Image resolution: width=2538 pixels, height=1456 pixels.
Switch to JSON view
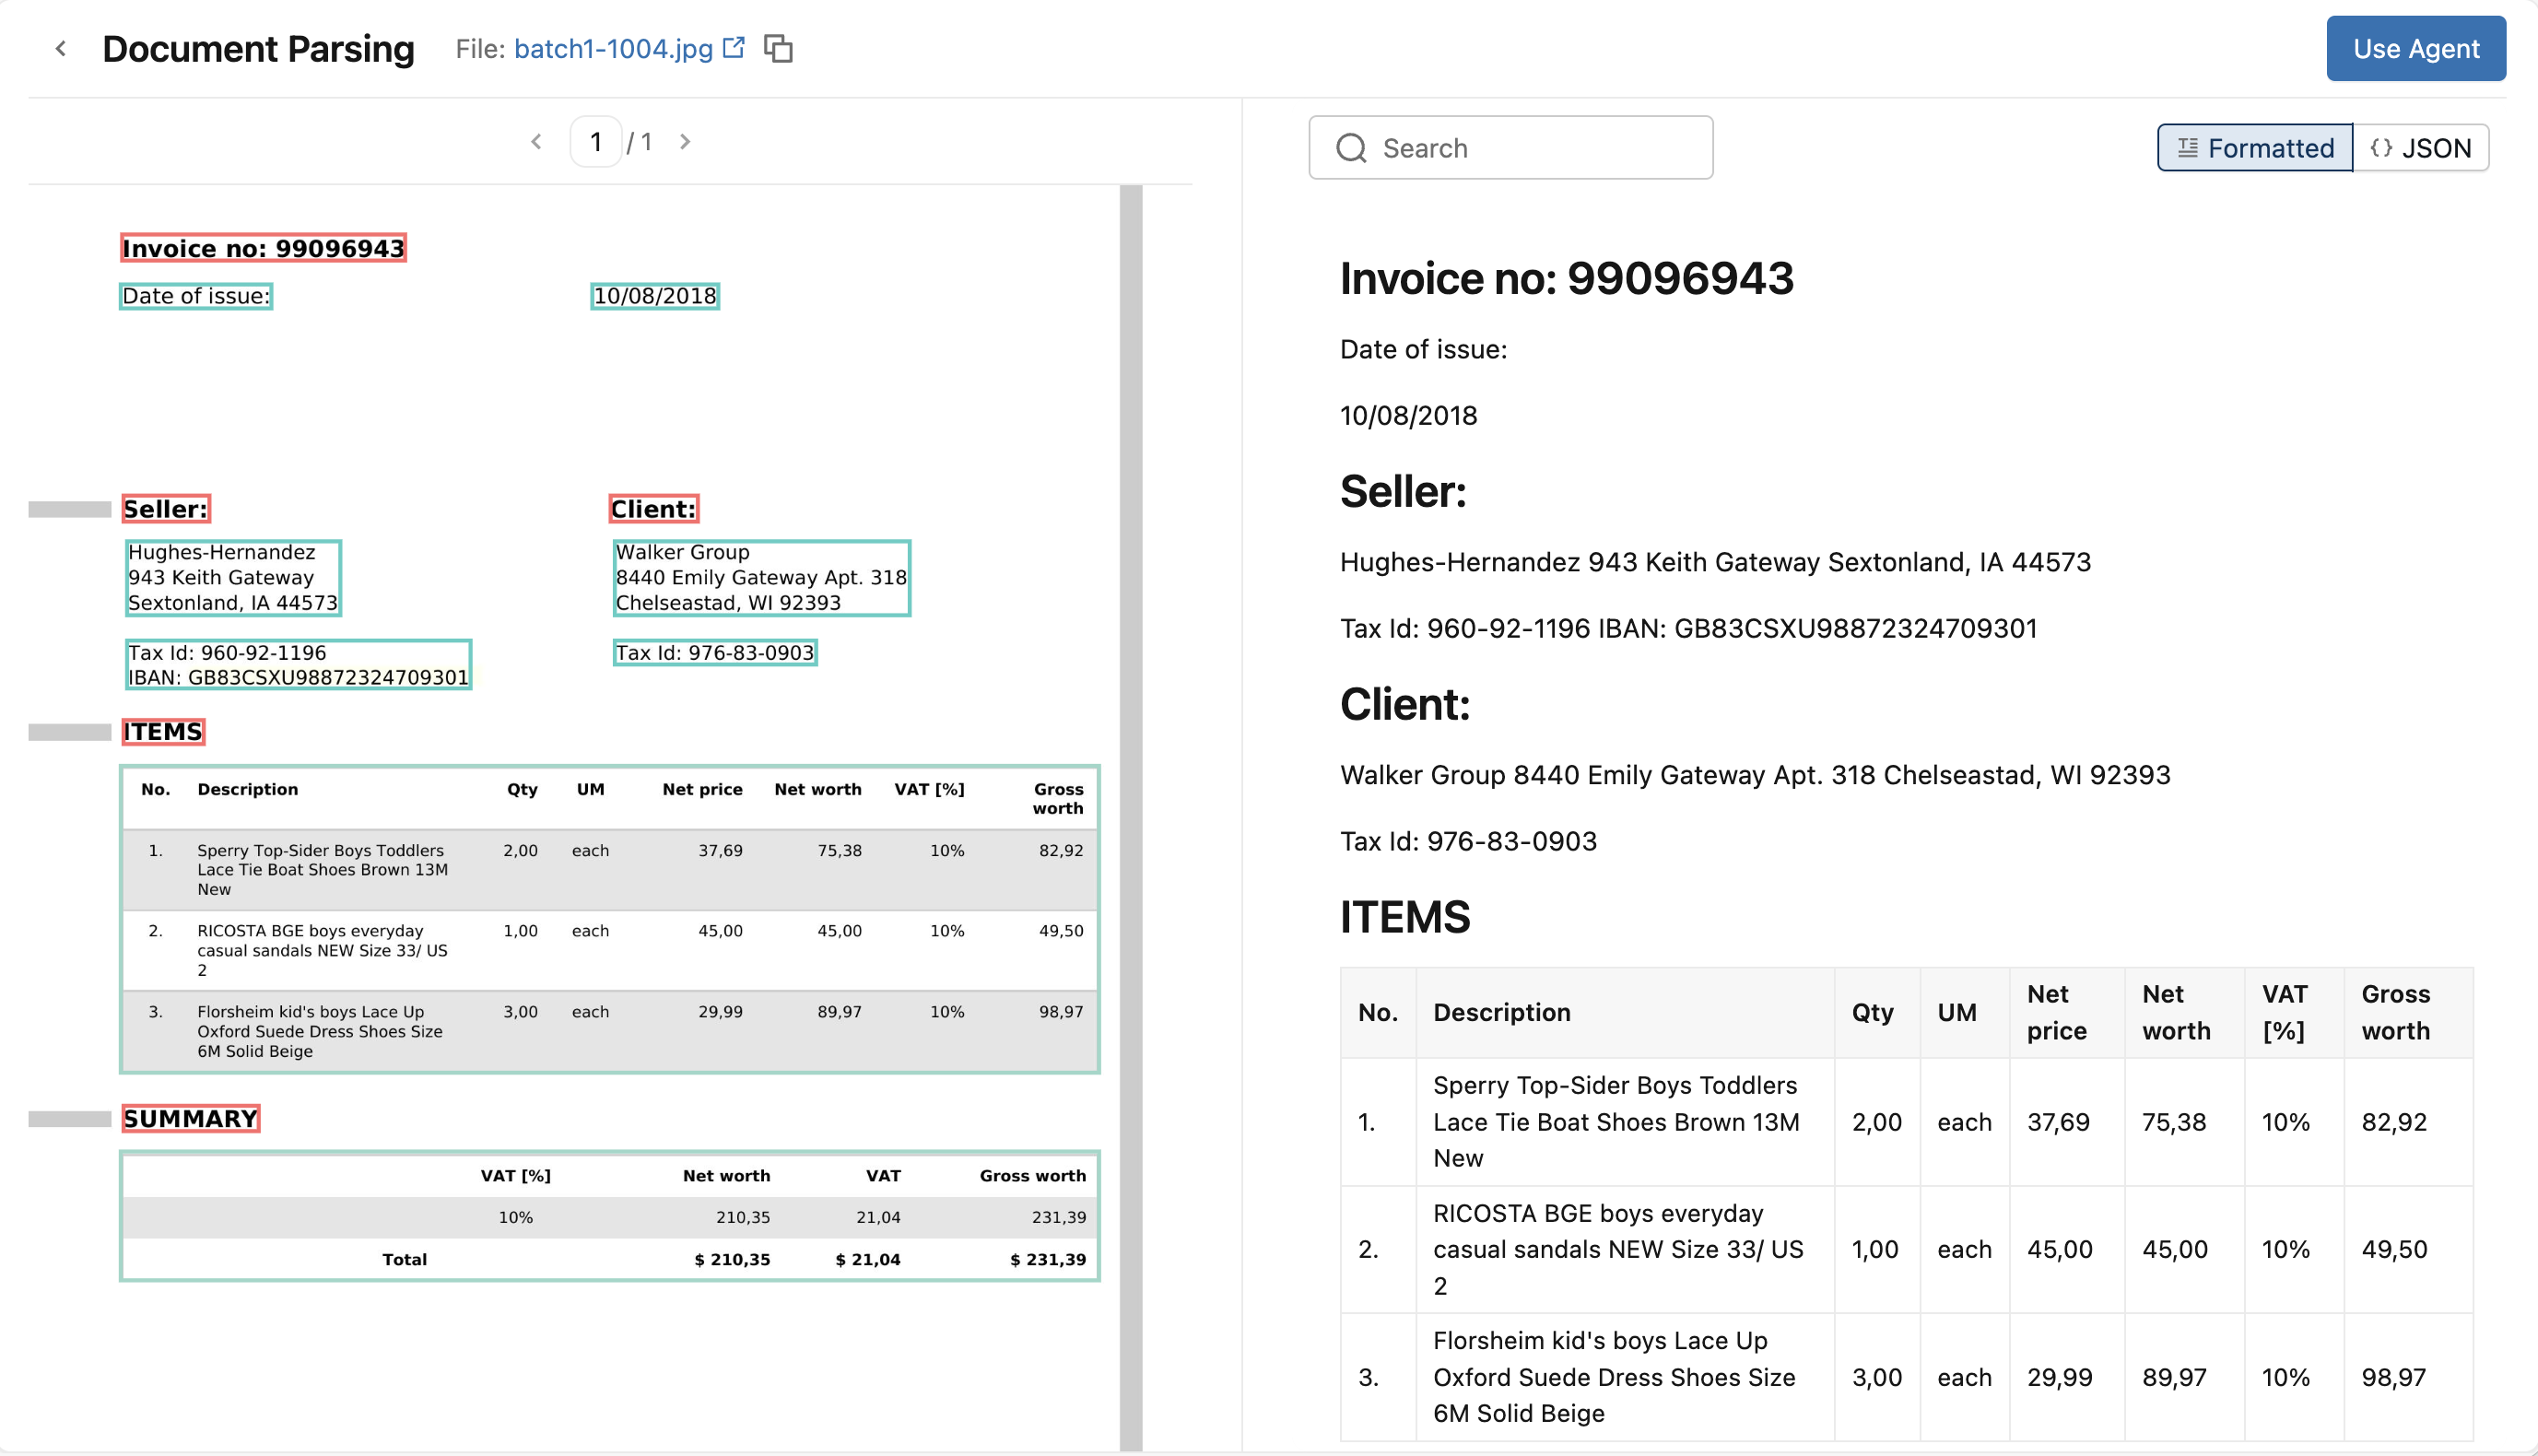coord(2421,147)
